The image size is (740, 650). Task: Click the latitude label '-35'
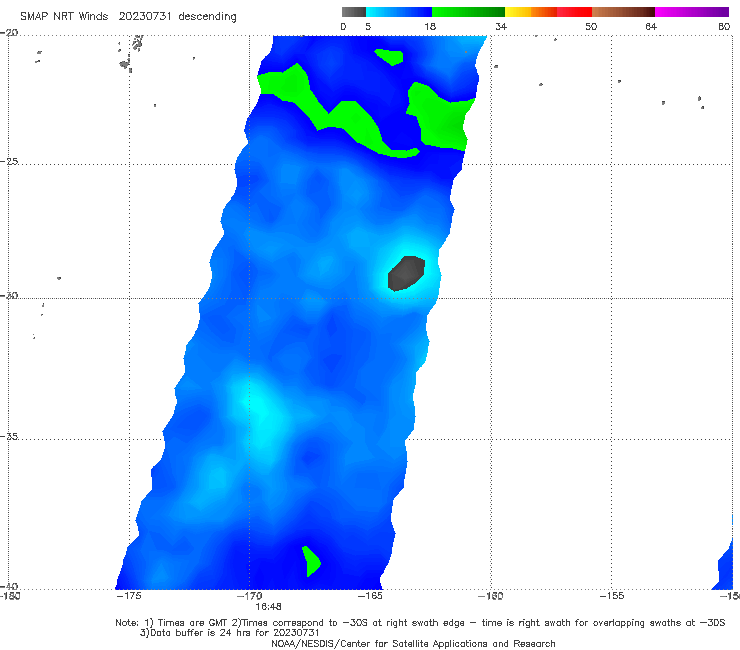pyautogui.click(x=9, y=436)
